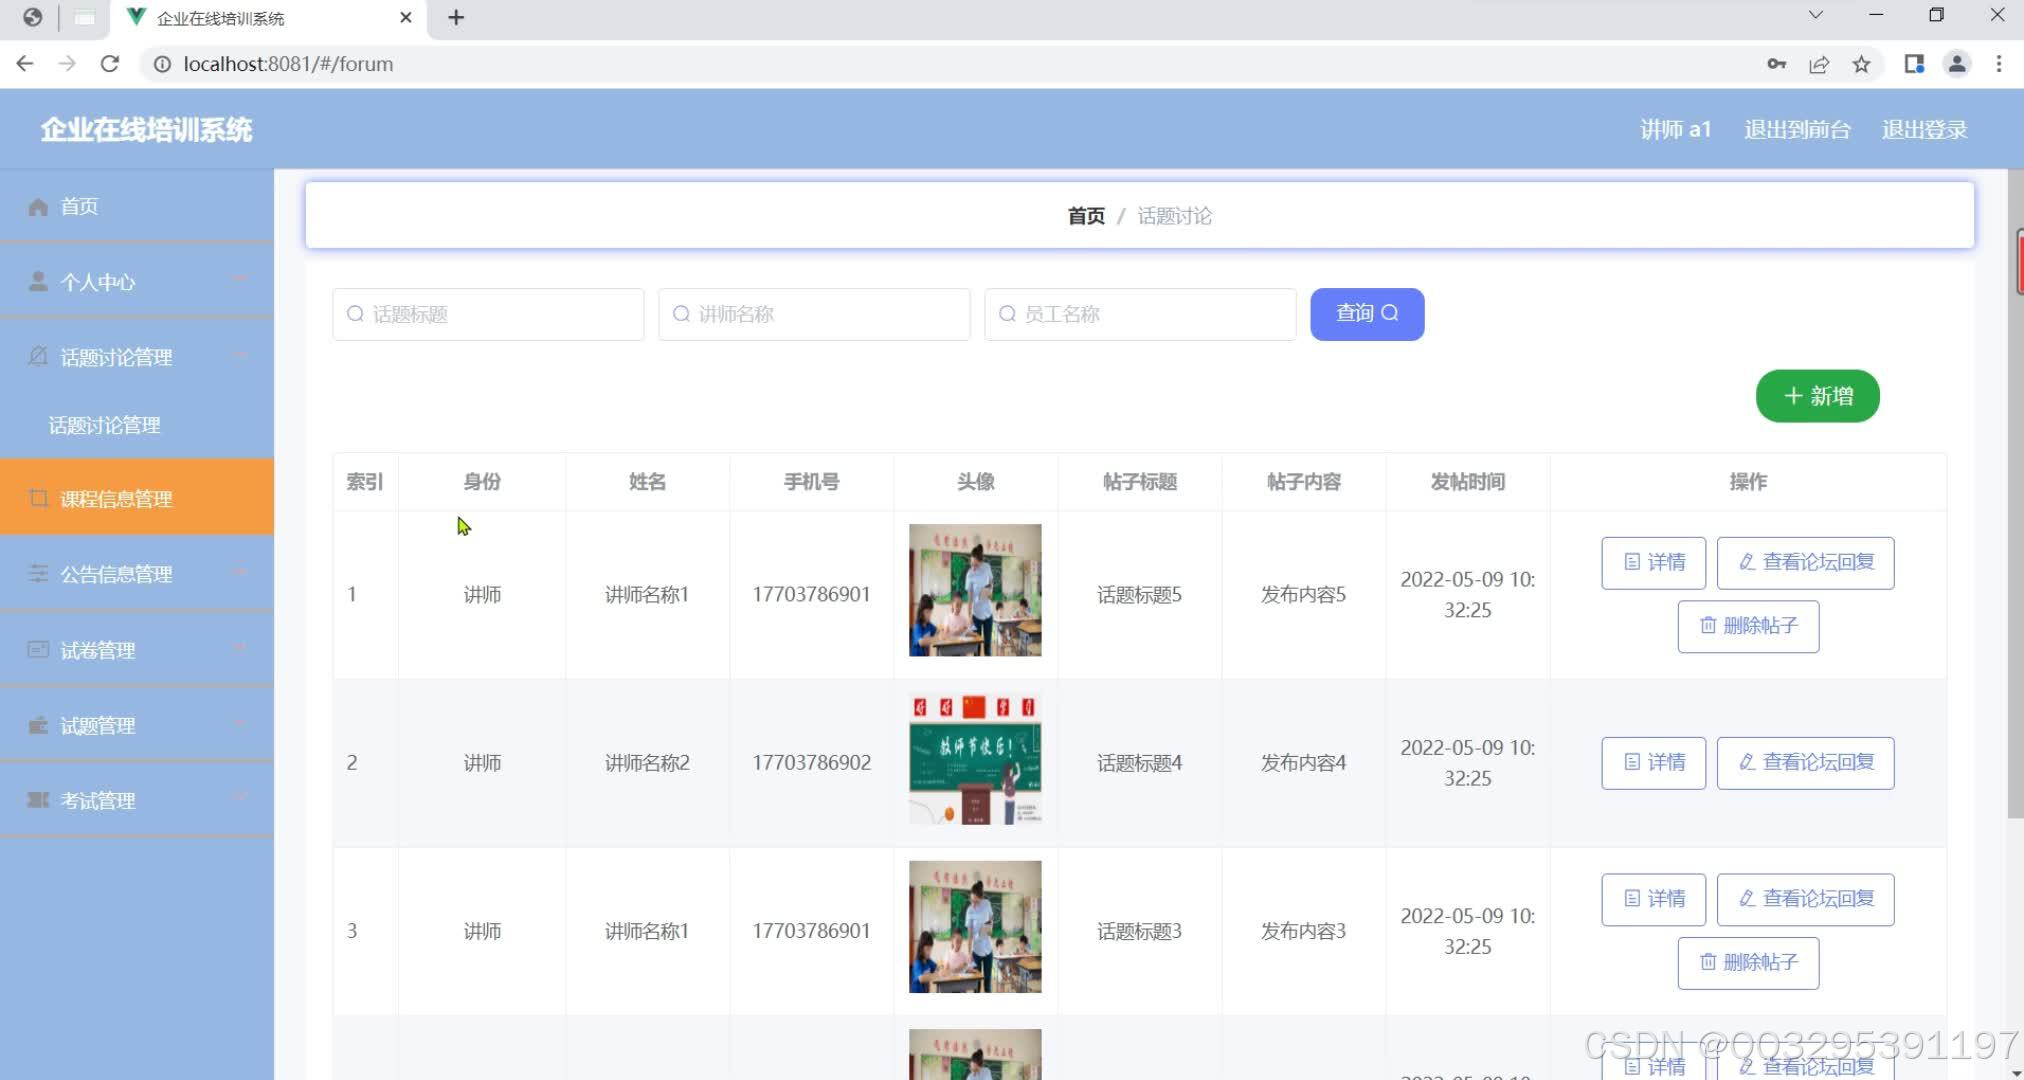Click the avatar thumbnail in row 1
Image resolution: width=2024 pixels, height=1080 pixels.
pos(975,590)
